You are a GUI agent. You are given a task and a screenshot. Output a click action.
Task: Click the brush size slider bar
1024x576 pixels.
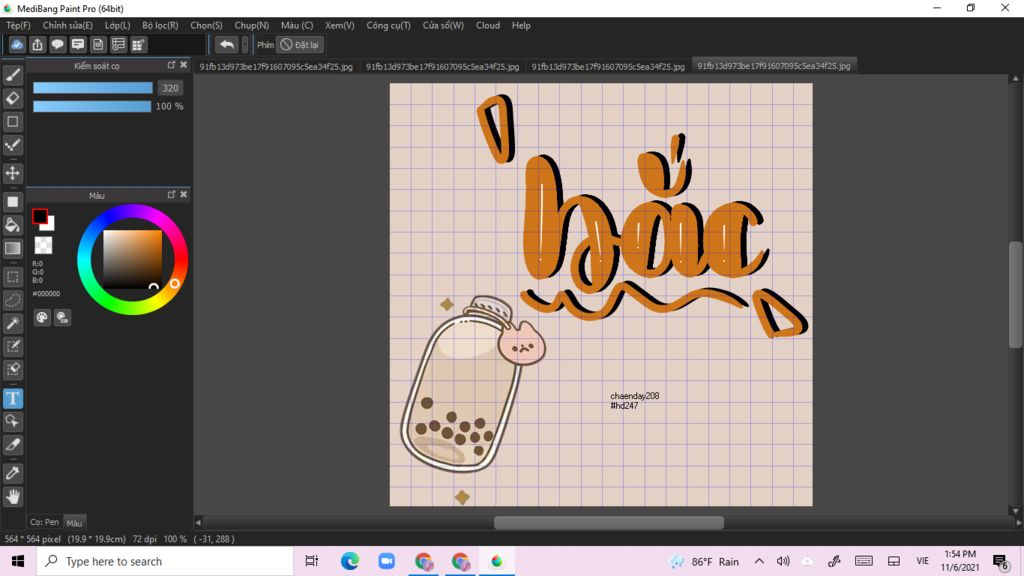(93, 88)
